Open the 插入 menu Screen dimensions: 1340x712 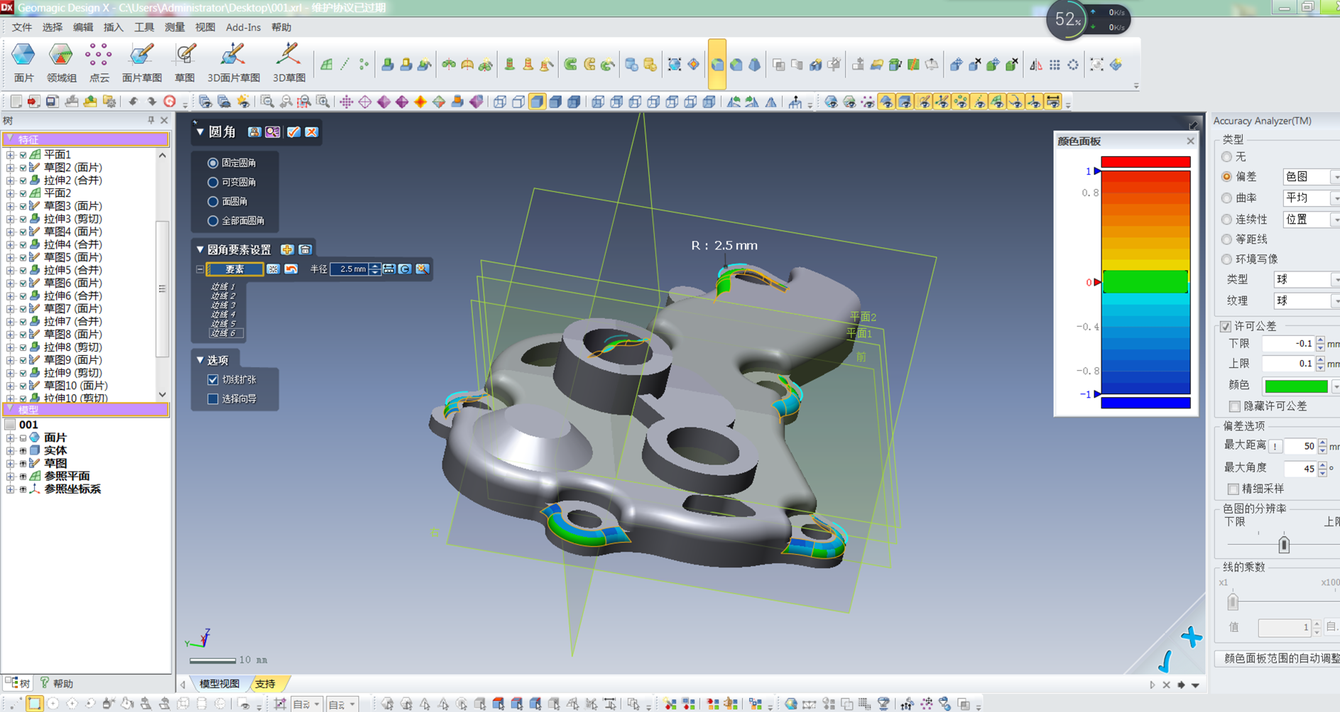coord(113,27)
